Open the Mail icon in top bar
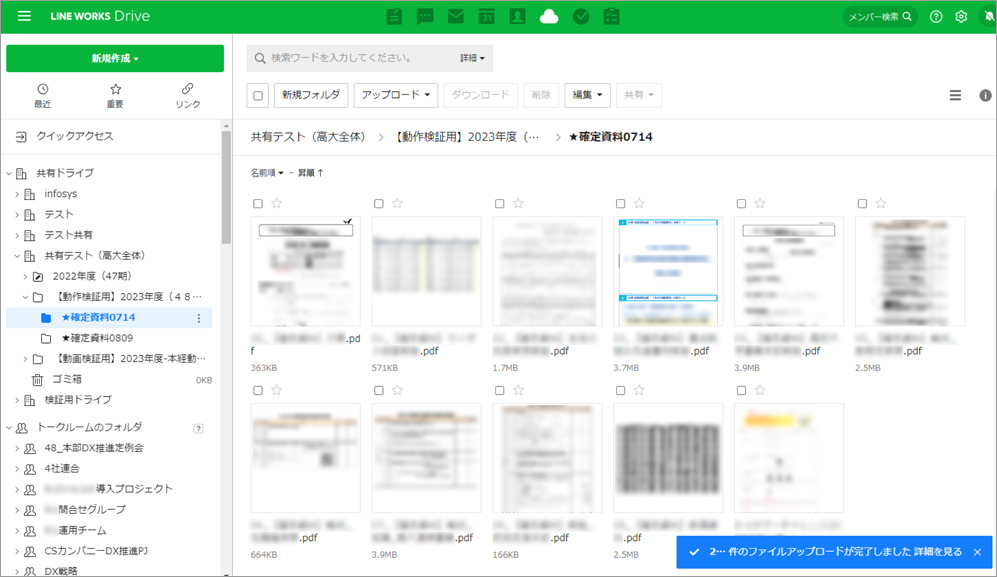The width and height of the screenshot is (997, 577). pyautogui.click(x=456, y=16)
